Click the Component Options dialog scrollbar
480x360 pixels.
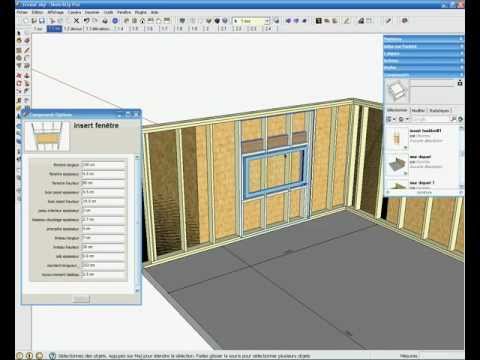pos(137,223)
